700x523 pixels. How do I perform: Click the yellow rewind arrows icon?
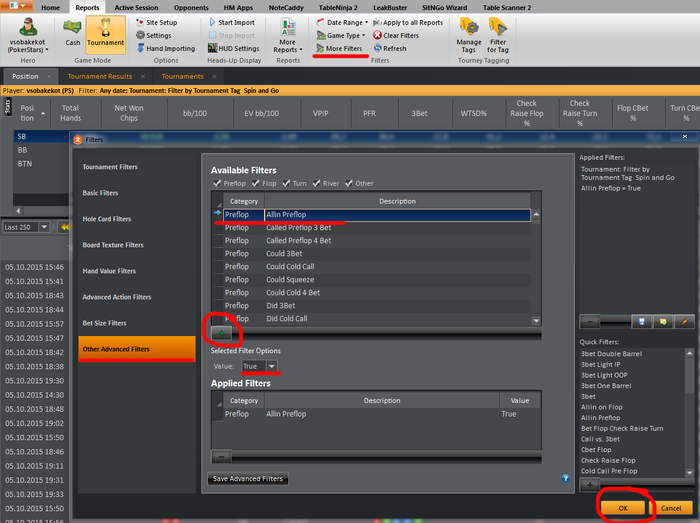pyautogui.click(x=65, y=227)
